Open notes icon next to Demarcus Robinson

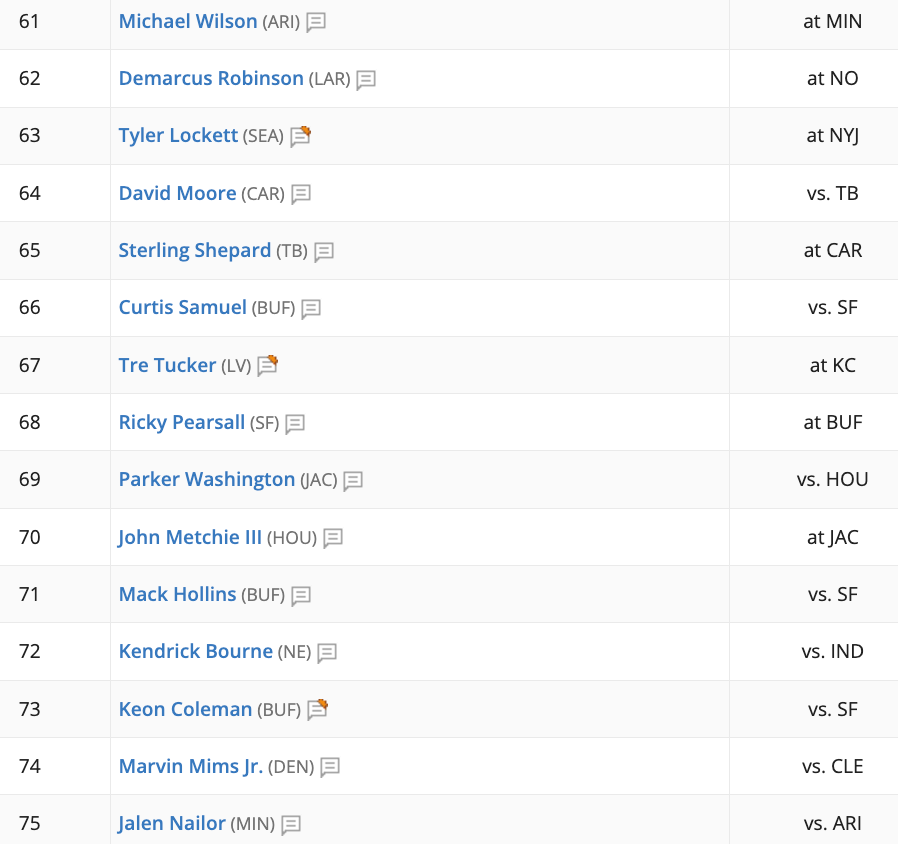pos(366,80)
